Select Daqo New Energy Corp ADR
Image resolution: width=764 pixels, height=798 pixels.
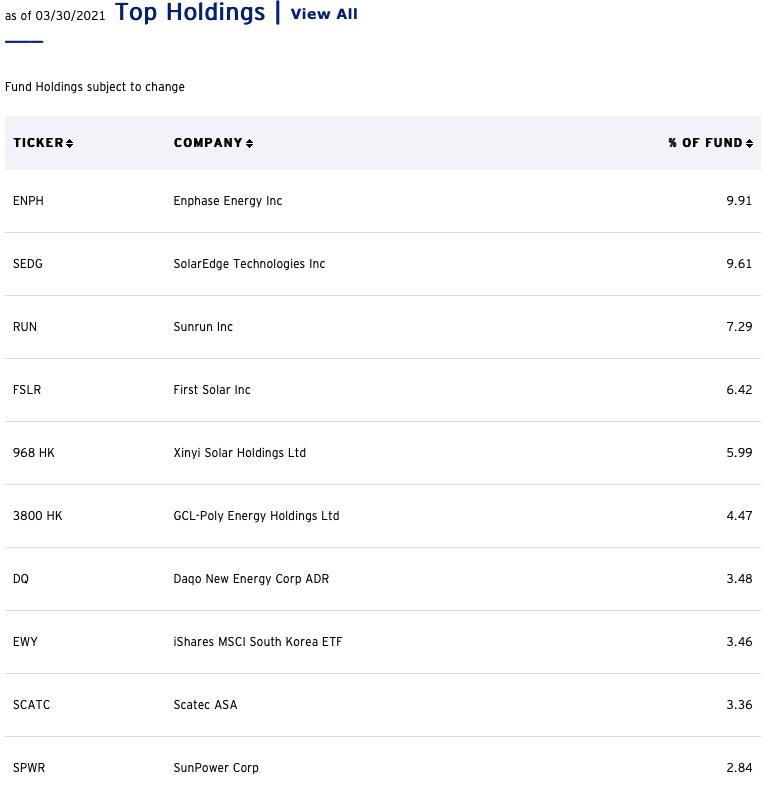coord(251,579)
